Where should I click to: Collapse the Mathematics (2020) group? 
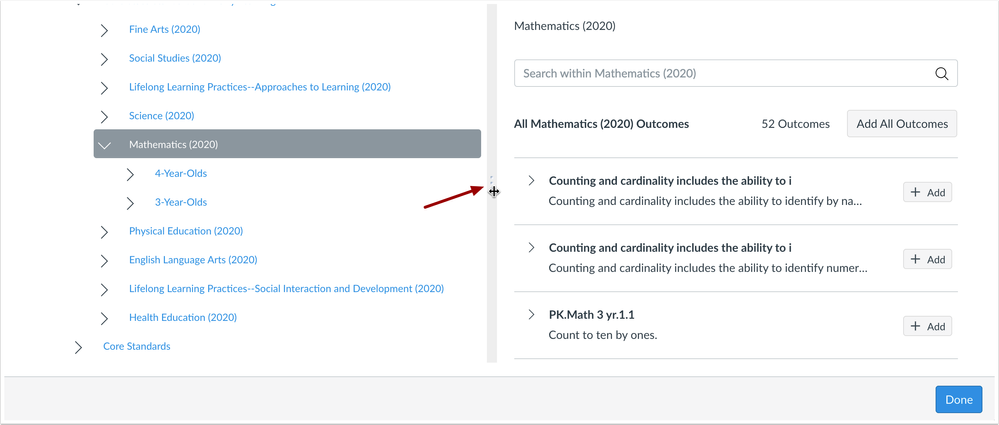pyautogui.click(x=104, y=145)
